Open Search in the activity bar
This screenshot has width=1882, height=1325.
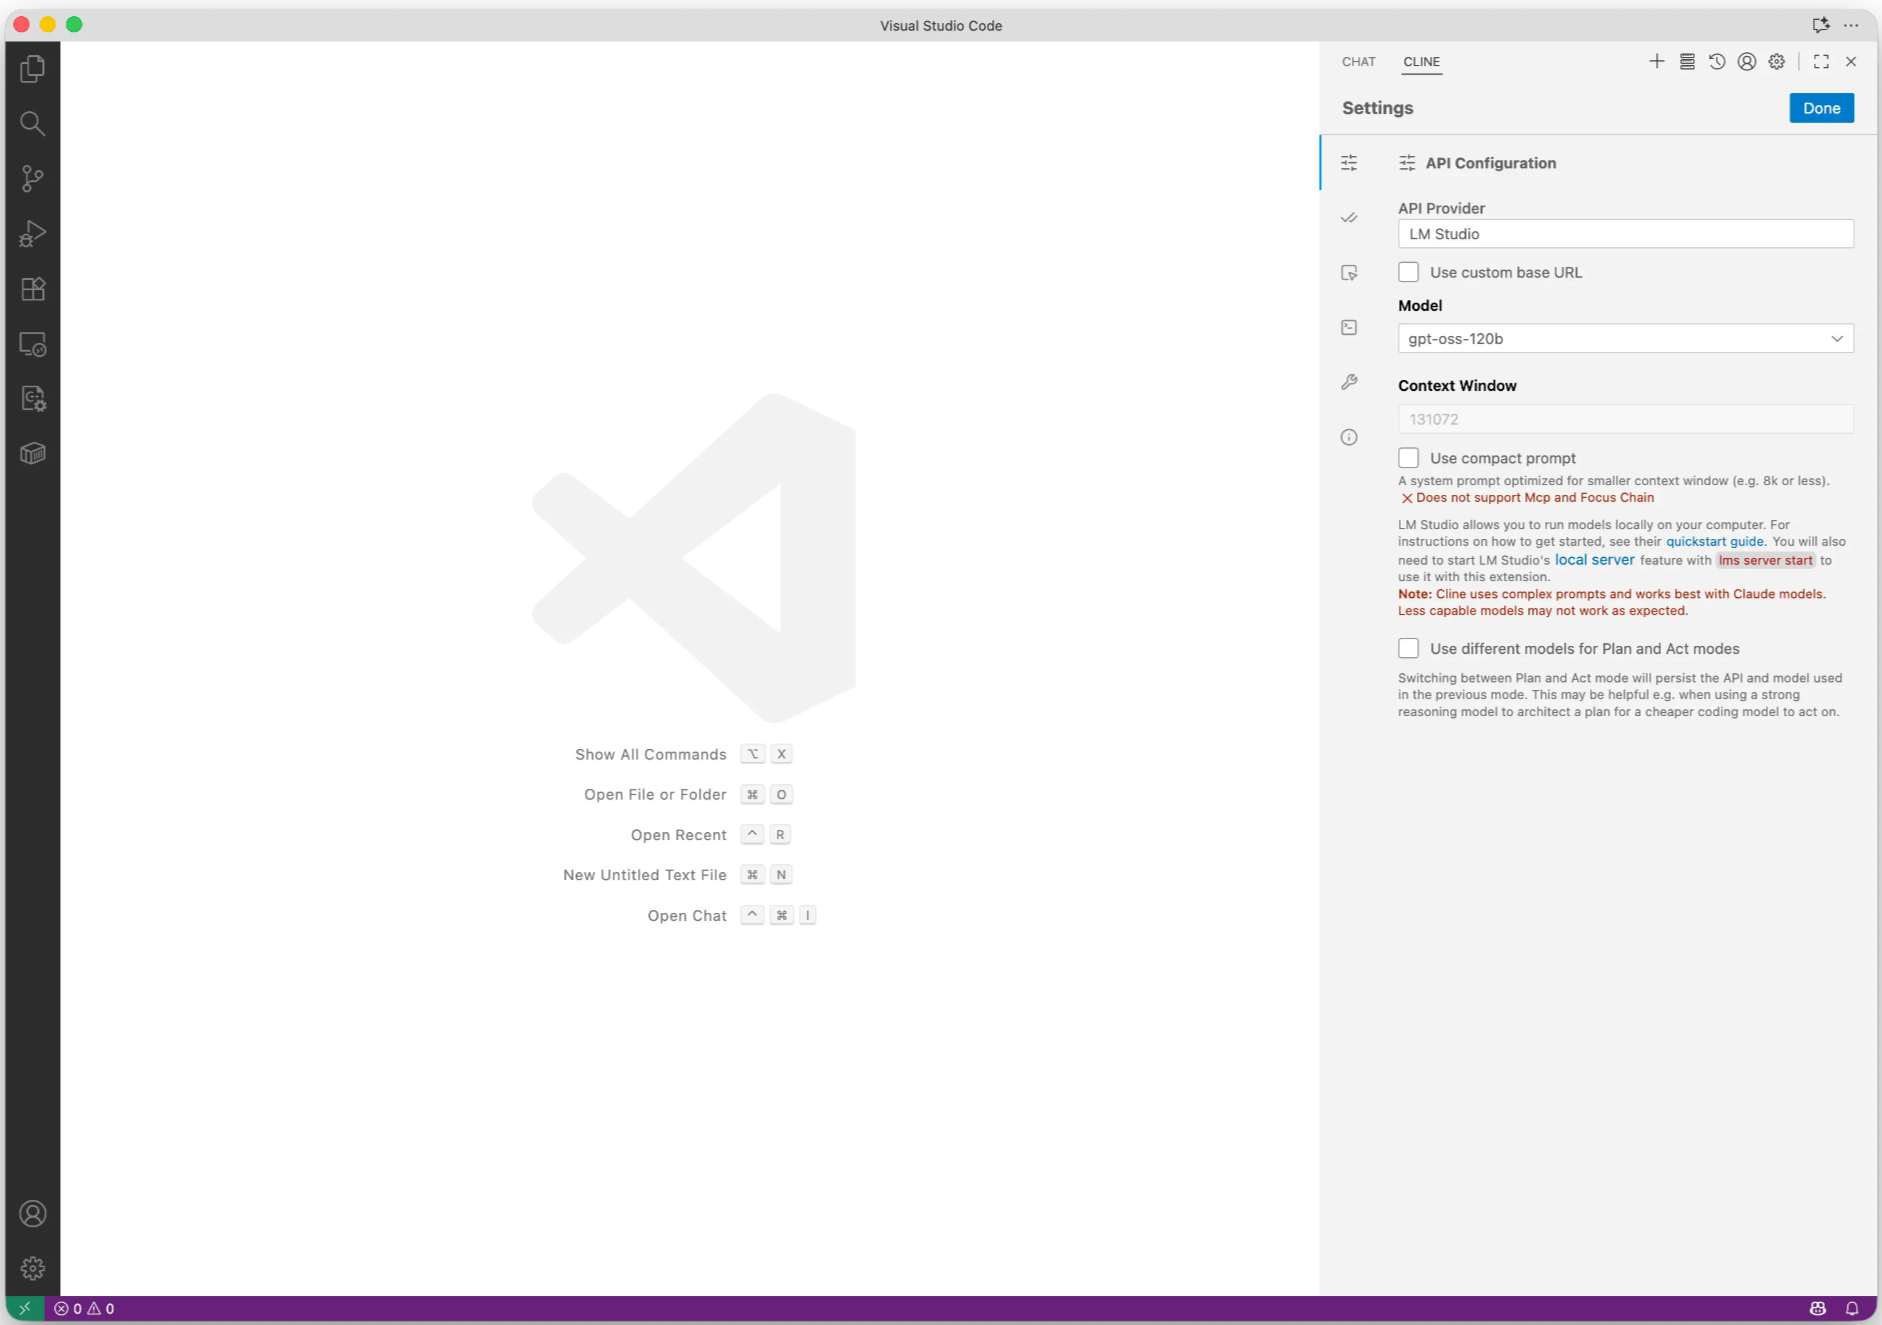32,123
